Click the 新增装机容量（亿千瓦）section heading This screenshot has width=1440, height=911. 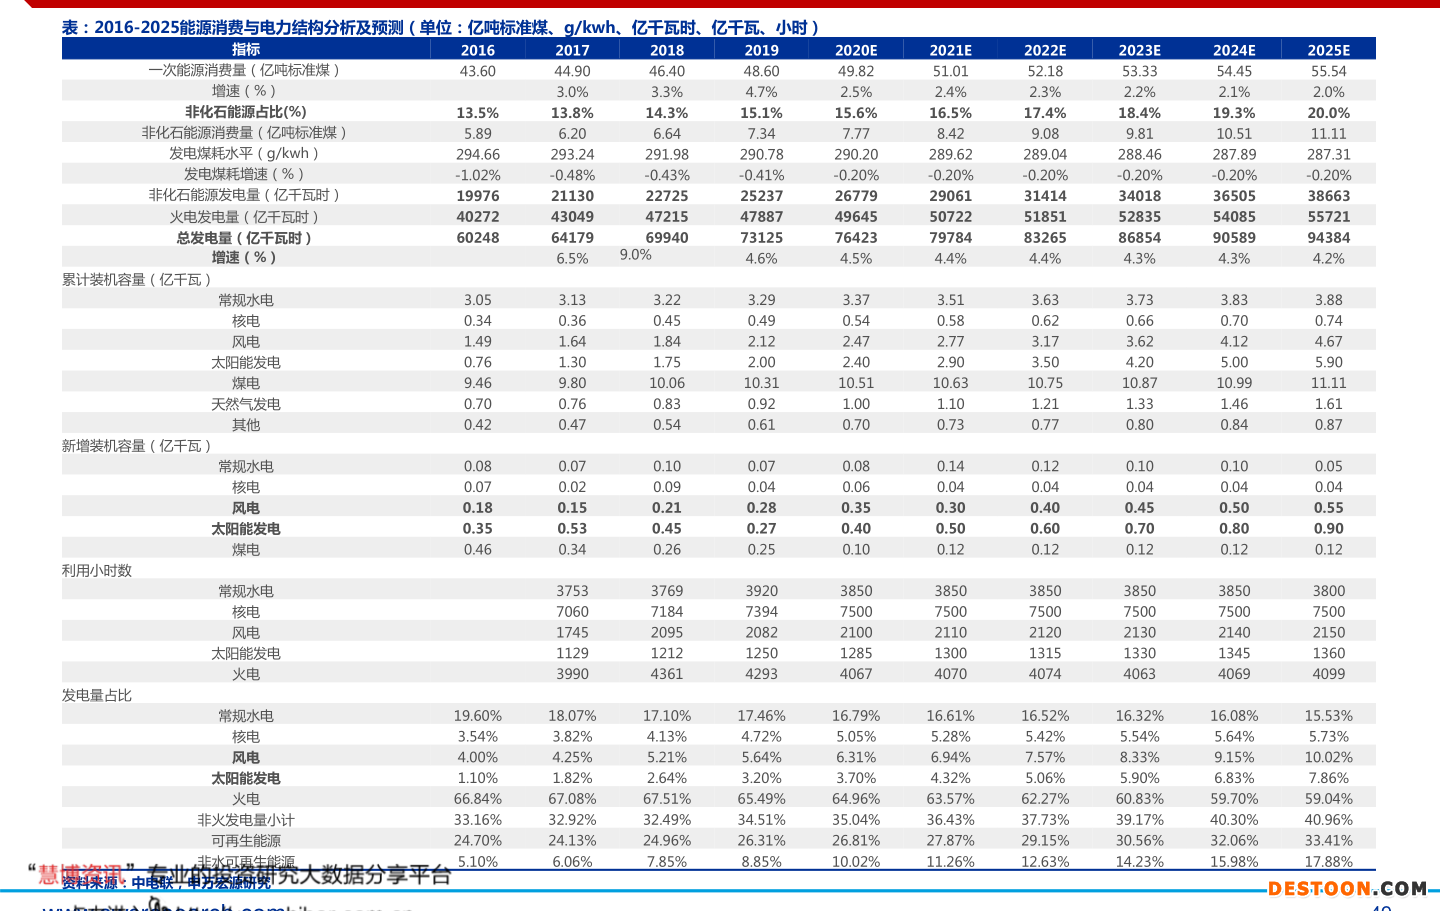point(137,445)
